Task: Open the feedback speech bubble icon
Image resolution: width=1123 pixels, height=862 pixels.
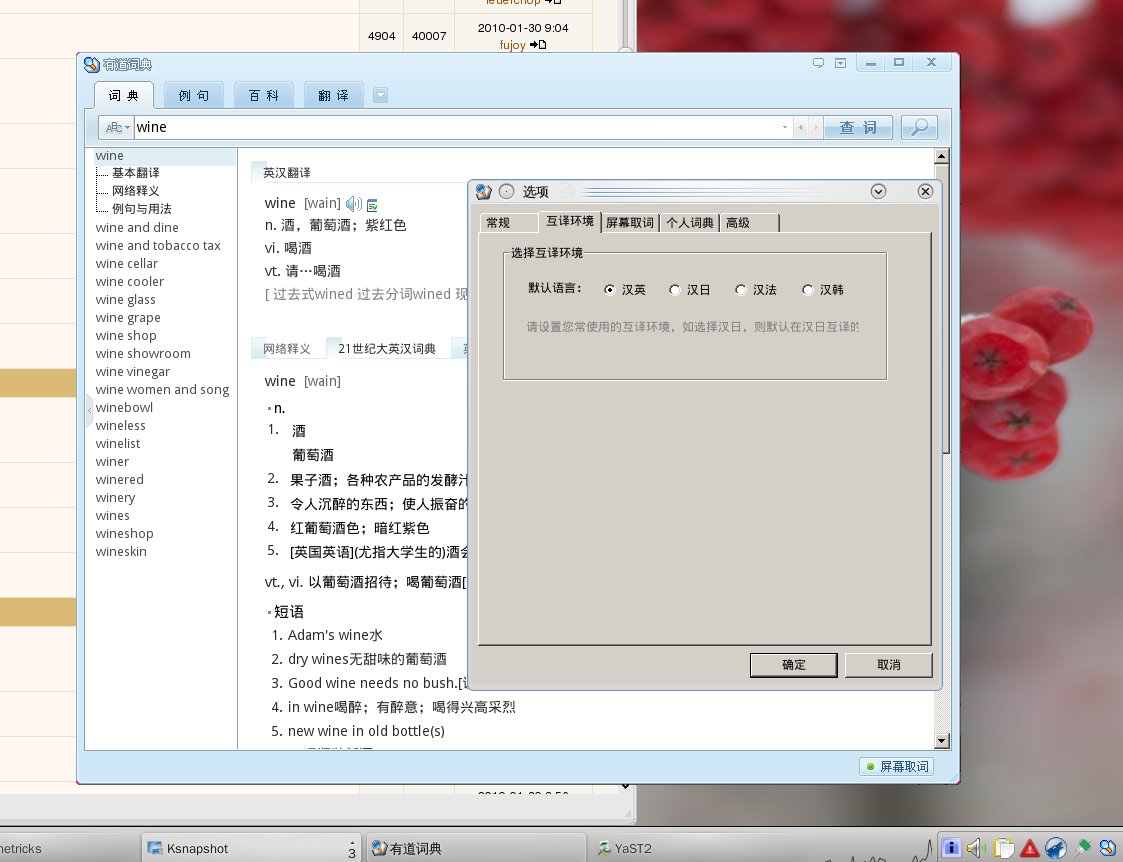Action: point(818,63)
